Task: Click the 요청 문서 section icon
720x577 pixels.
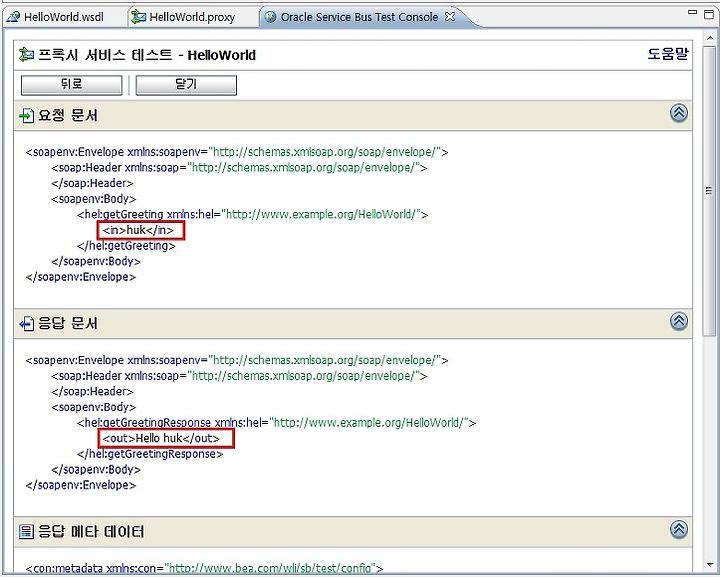Action: tap(27, 116)
